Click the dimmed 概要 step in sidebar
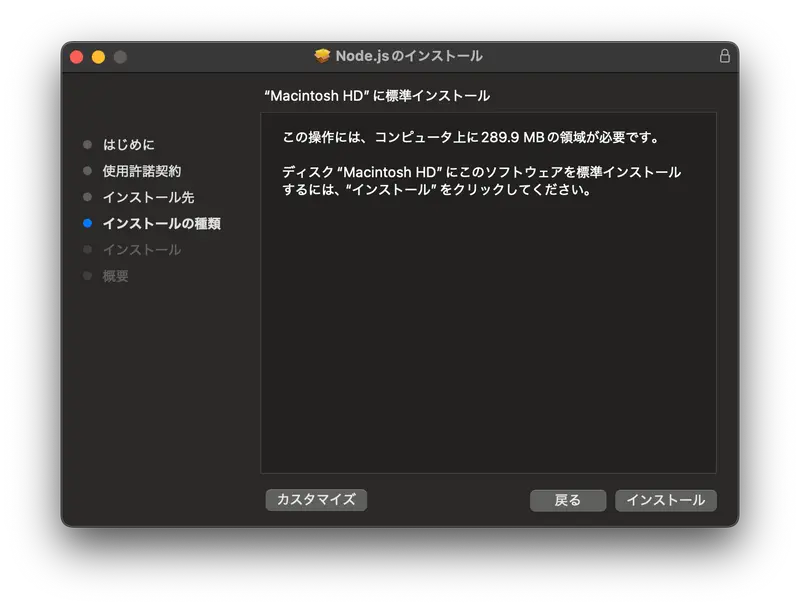 (115, 276)
